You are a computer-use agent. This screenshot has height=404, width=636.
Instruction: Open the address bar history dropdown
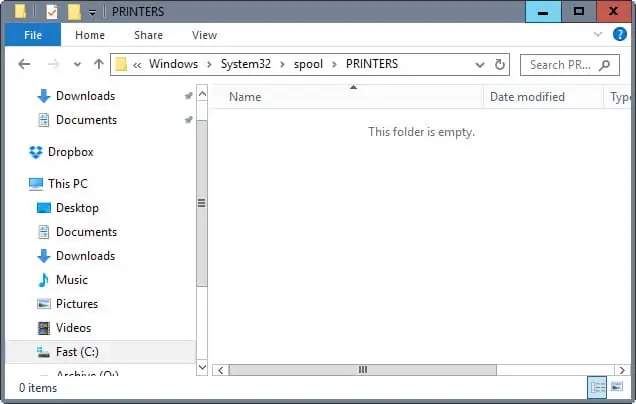480,64
